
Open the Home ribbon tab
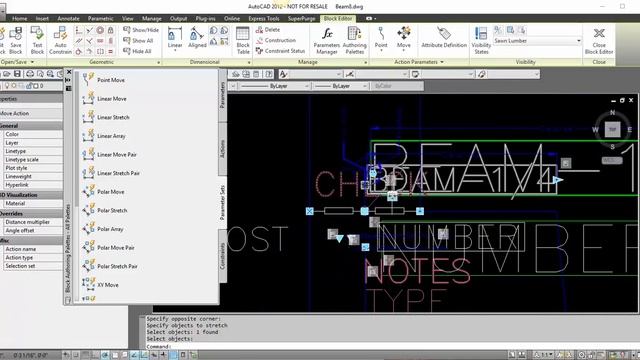[x=19, y=18]
